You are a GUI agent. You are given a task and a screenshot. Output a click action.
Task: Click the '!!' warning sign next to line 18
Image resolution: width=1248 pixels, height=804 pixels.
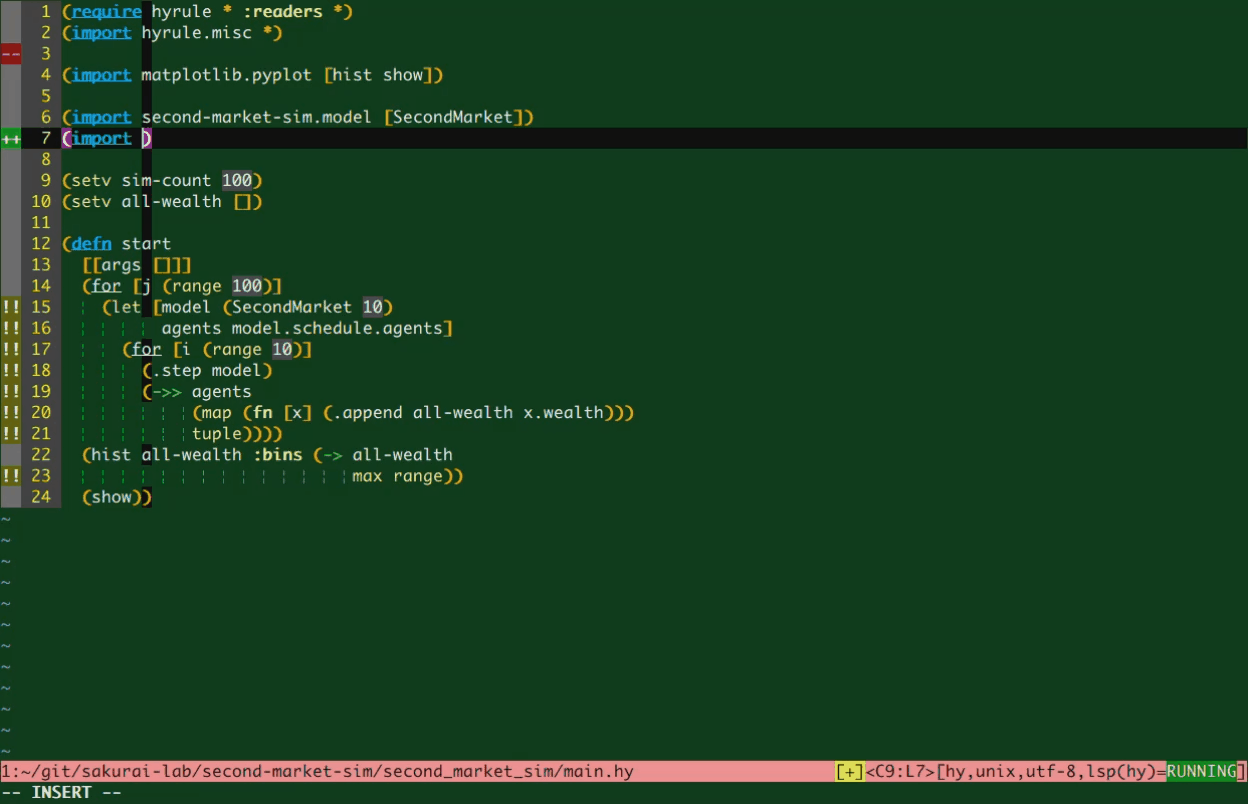(10, 370)
